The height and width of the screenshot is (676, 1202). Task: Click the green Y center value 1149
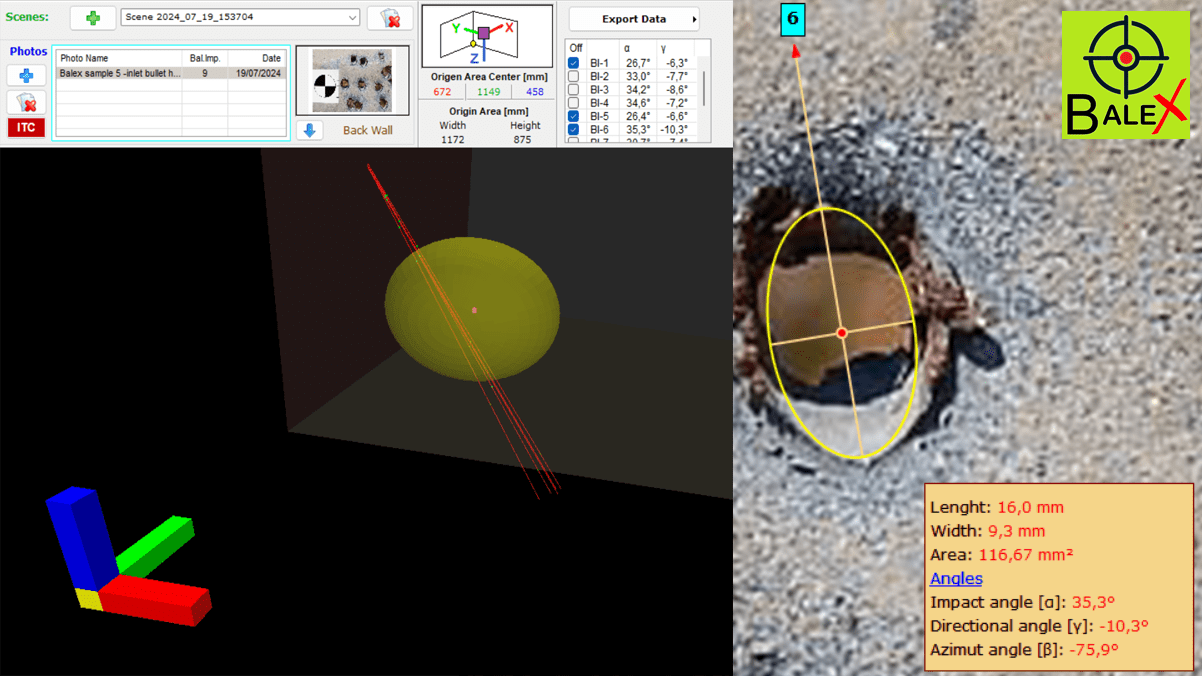coord(488,92)
